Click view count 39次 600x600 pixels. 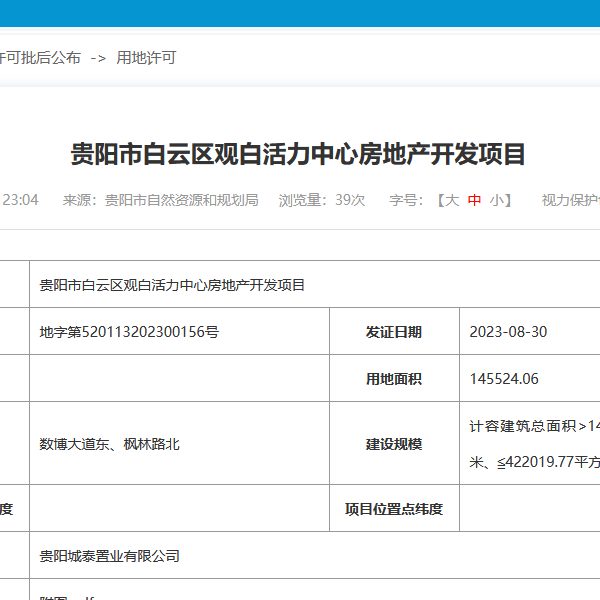(350, 200)
